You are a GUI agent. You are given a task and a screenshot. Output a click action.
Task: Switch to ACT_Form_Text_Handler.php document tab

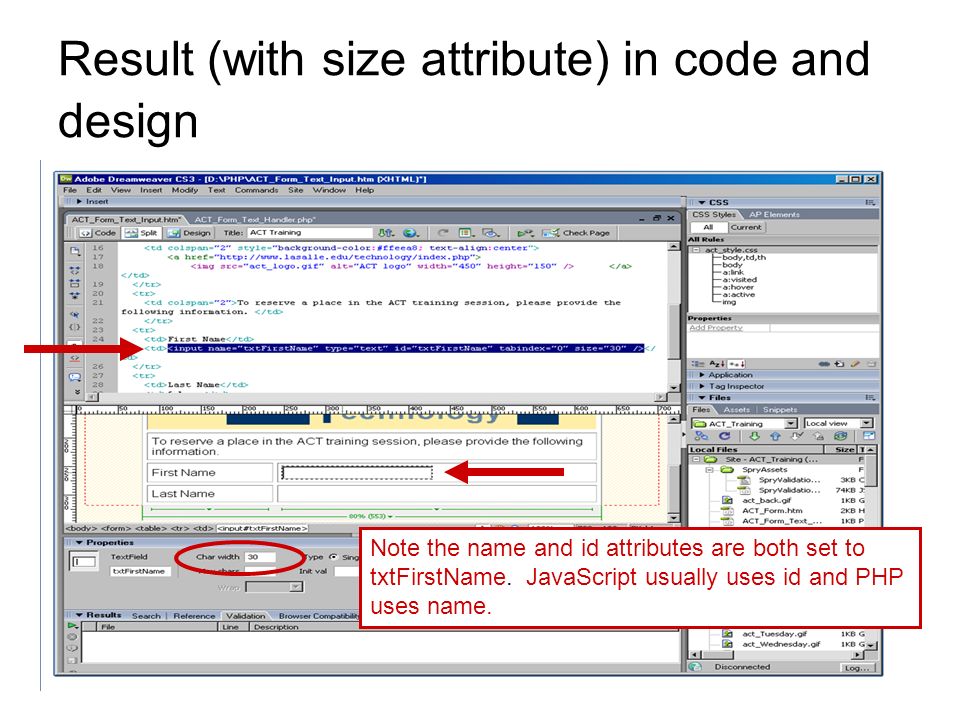[x=255, y=219]
